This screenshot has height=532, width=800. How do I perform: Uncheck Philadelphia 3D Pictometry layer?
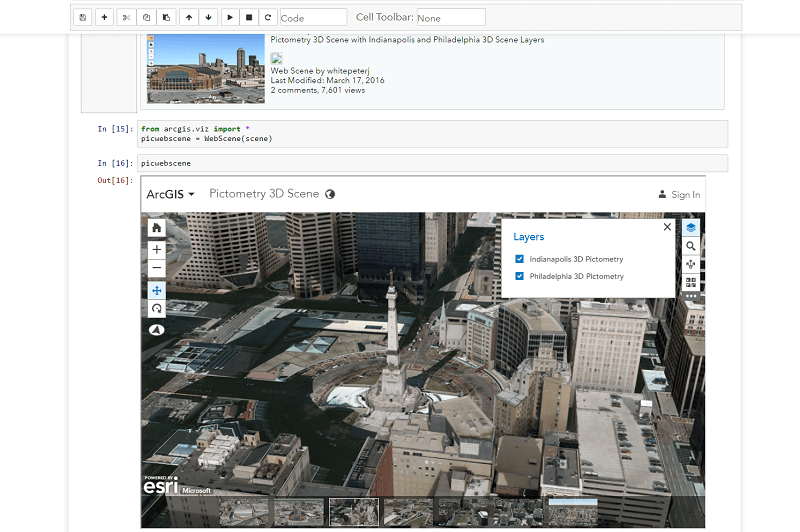(x=519, y=276)
